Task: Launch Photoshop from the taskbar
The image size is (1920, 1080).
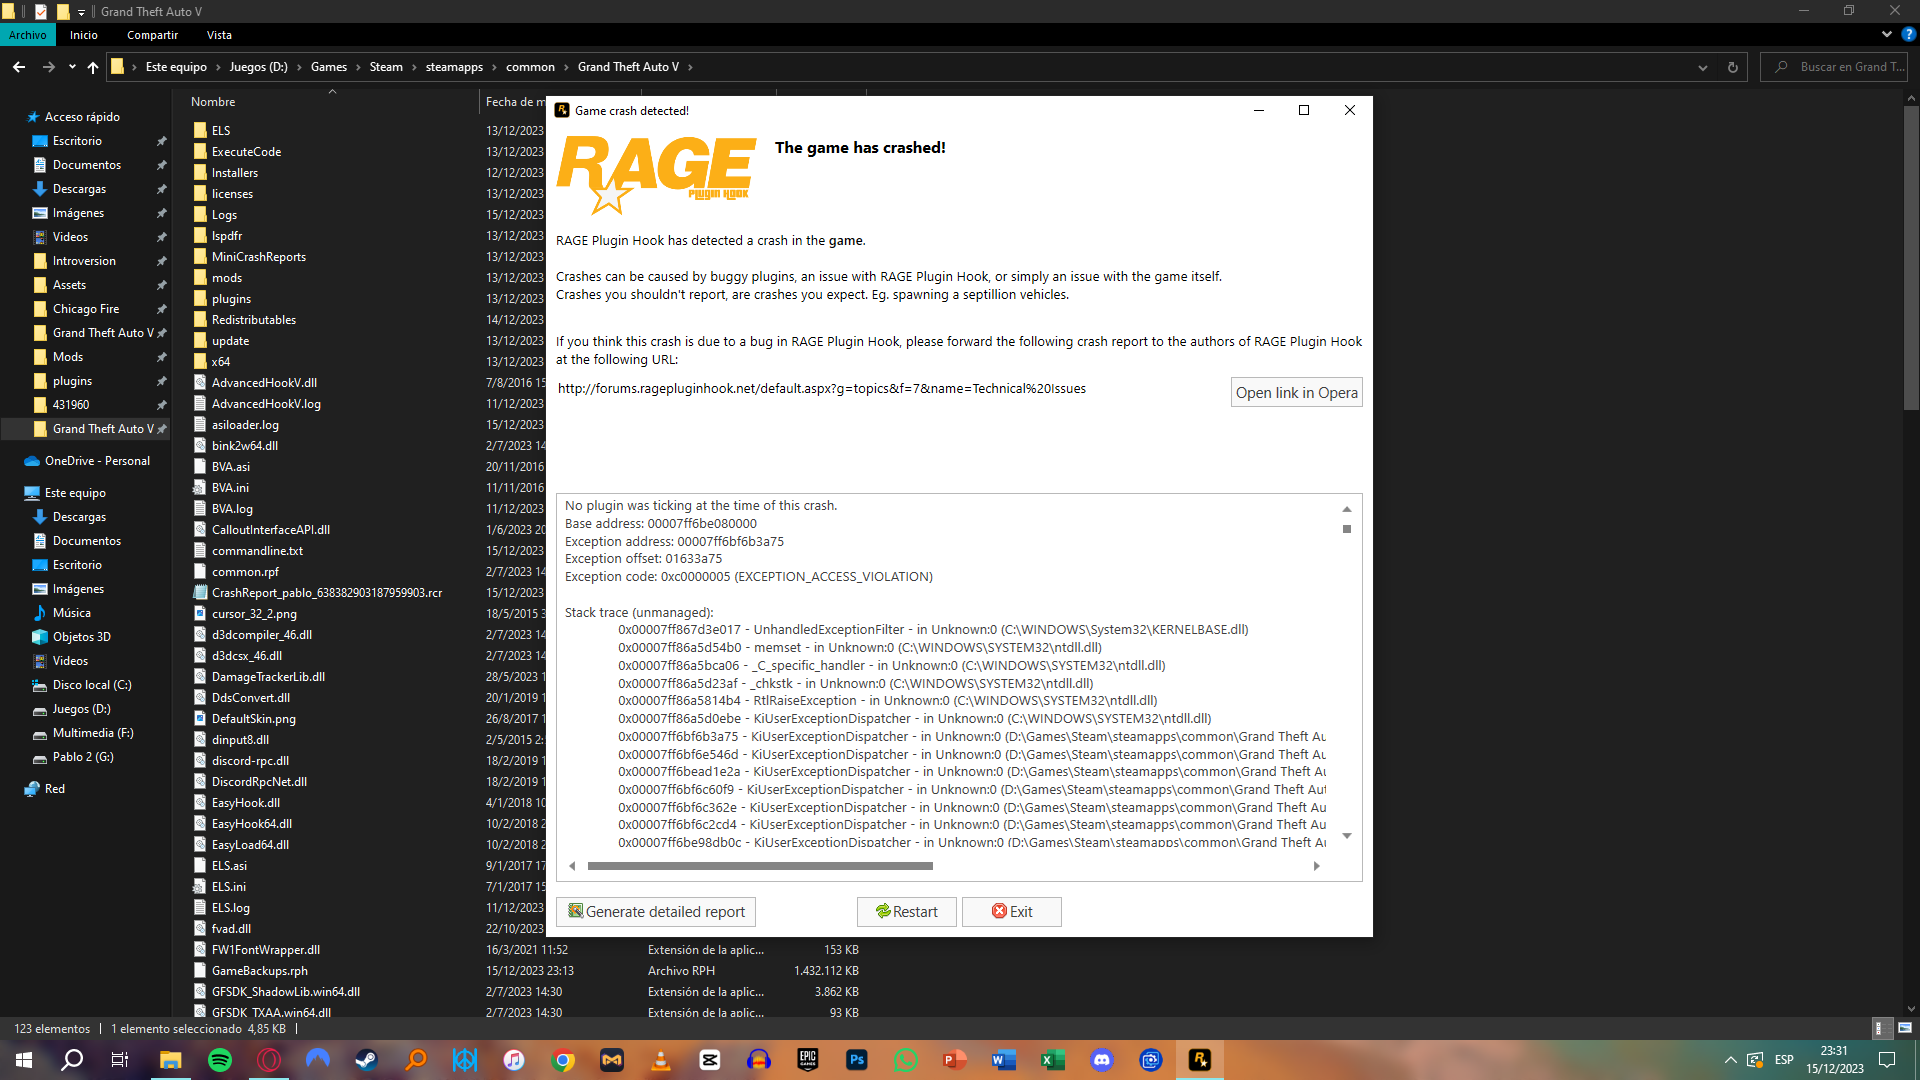Action: (857, 1060)
